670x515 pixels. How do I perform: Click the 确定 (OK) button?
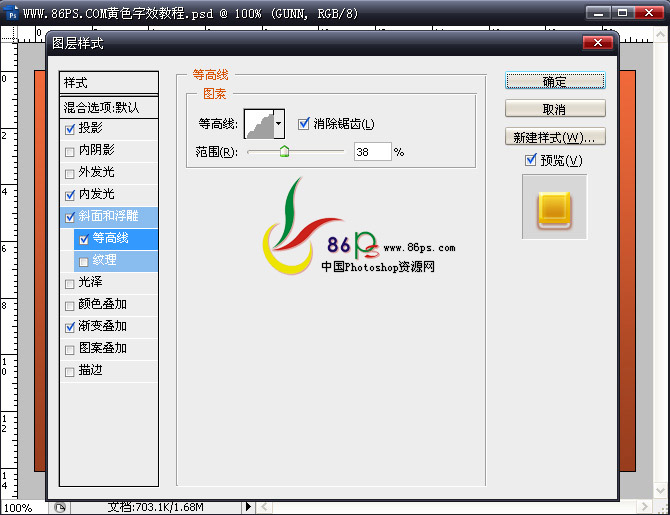(555, 80)
